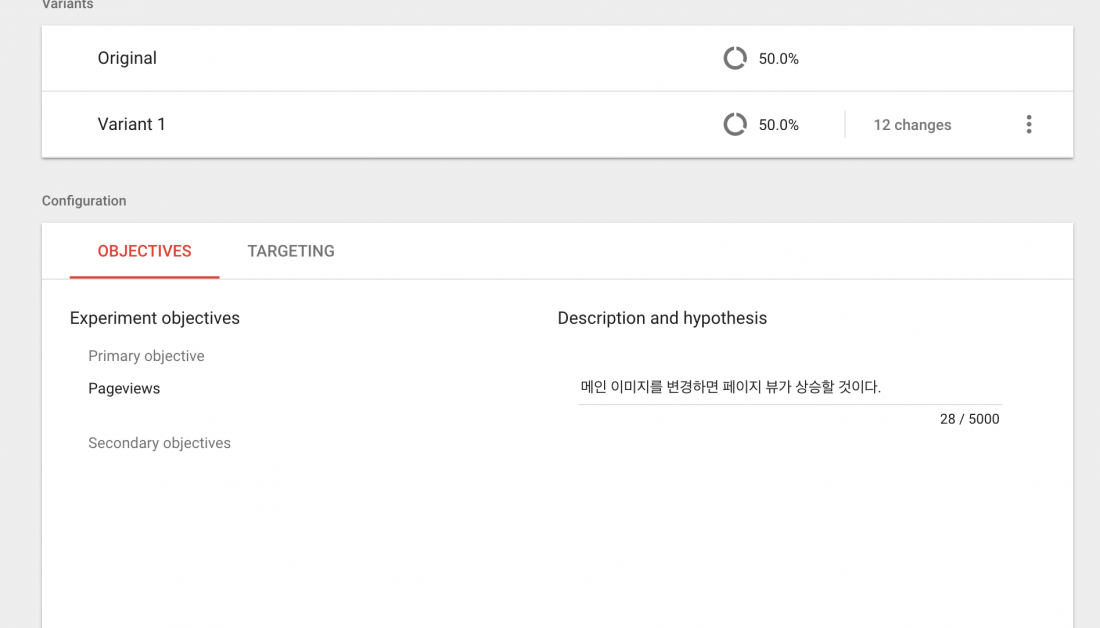This screenshot has width=1100, height=628.
Task: Click Secondary objectives to add one
Action: pos(159,443)
